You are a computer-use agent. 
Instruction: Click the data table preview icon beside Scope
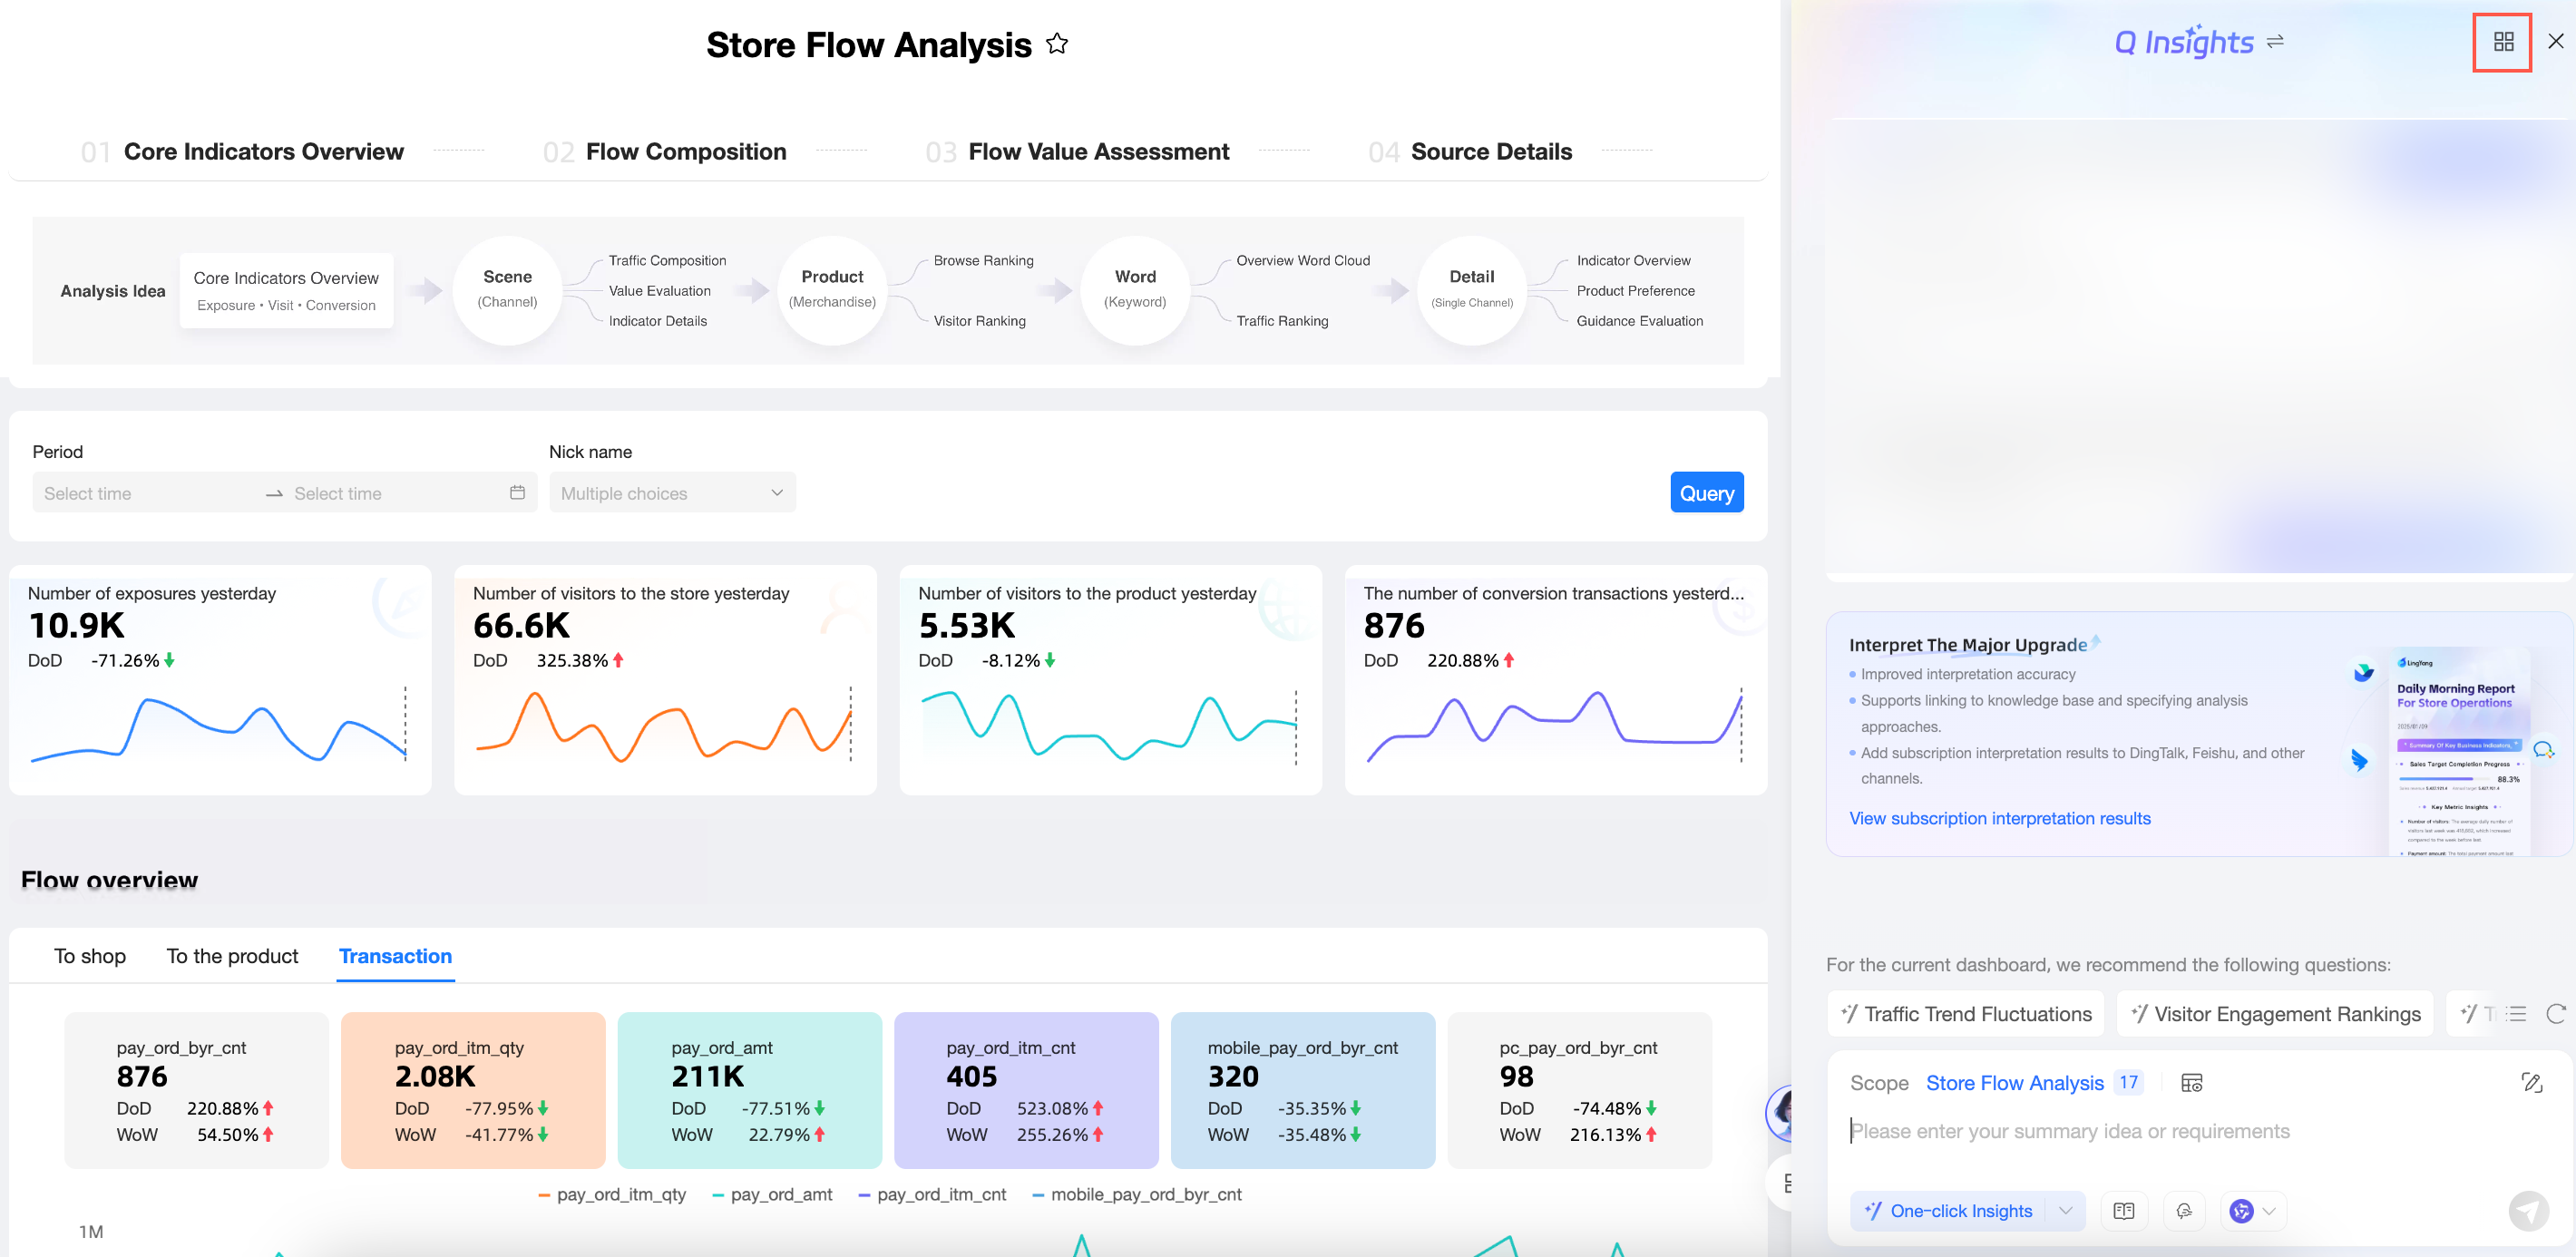(2191, 1083)
